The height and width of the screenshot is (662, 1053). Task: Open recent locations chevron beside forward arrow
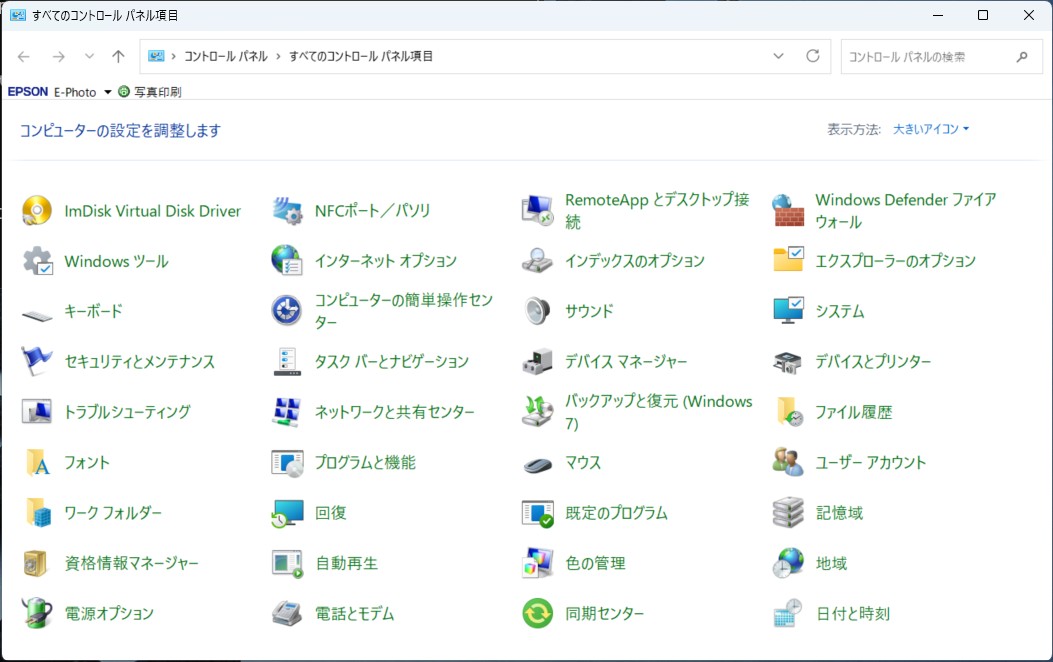pyautogui.click(x=90, y=57)
